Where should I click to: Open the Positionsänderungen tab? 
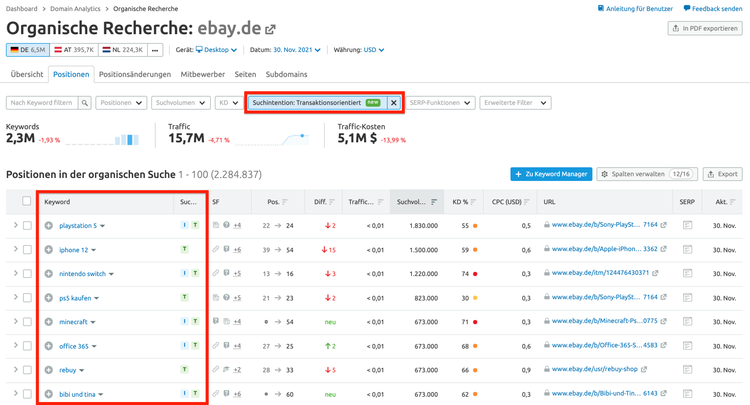(x=135, y=74)
